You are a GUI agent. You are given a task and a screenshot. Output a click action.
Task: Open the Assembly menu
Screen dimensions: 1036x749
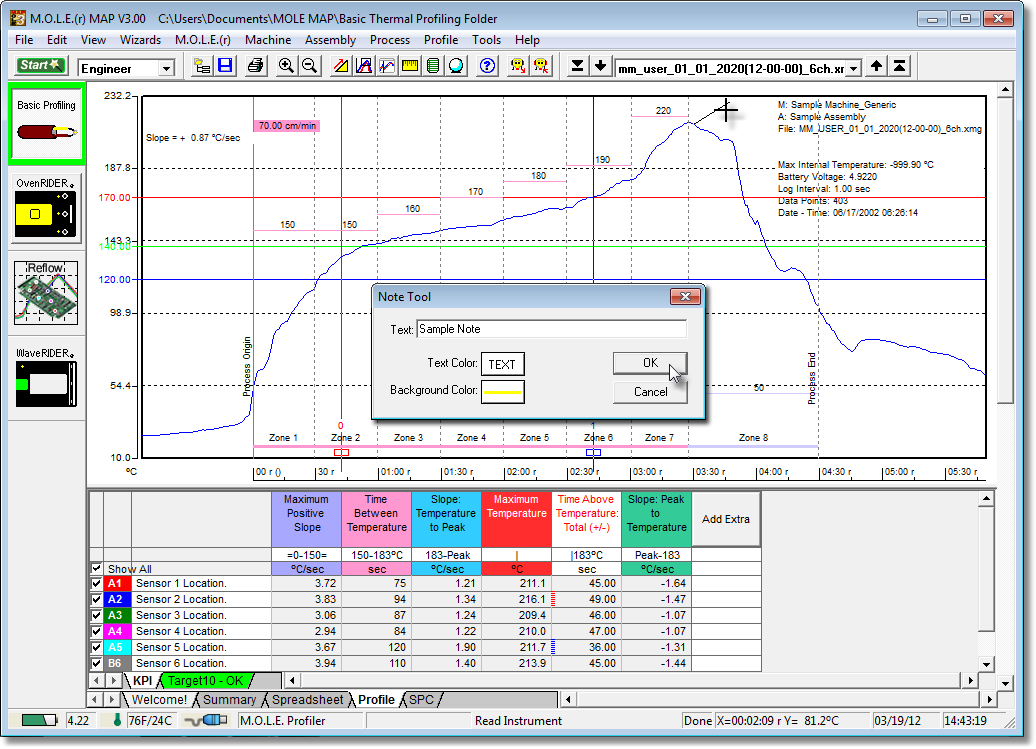(x=330, y=40)
